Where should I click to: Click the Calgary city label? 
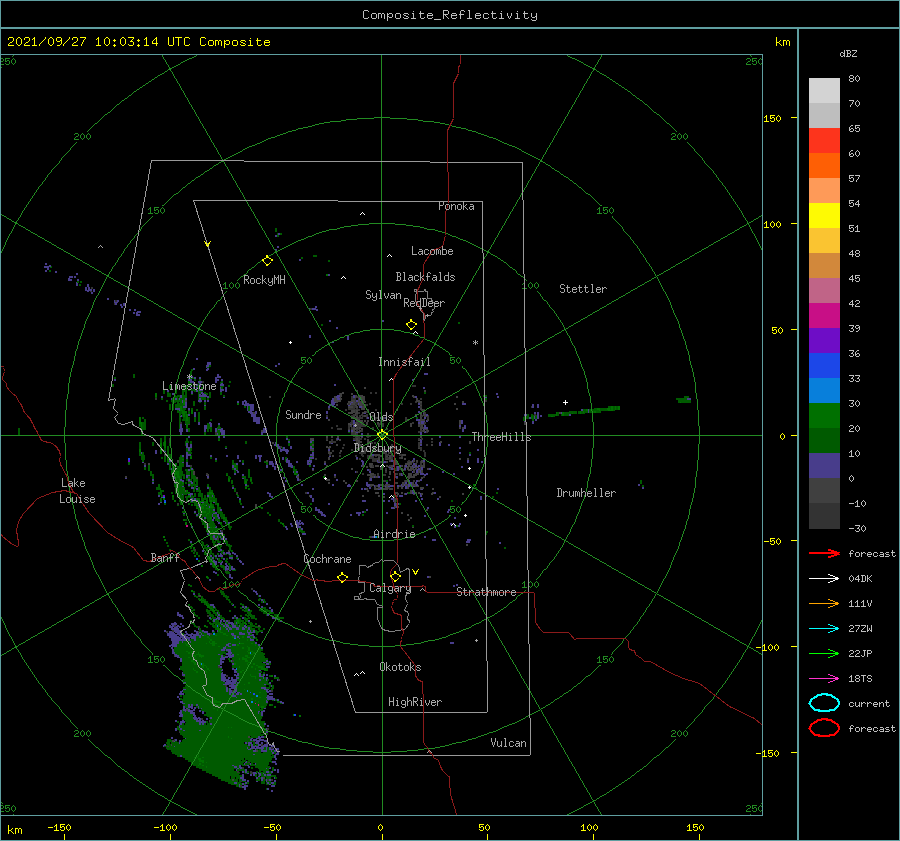tap(390, 588)
